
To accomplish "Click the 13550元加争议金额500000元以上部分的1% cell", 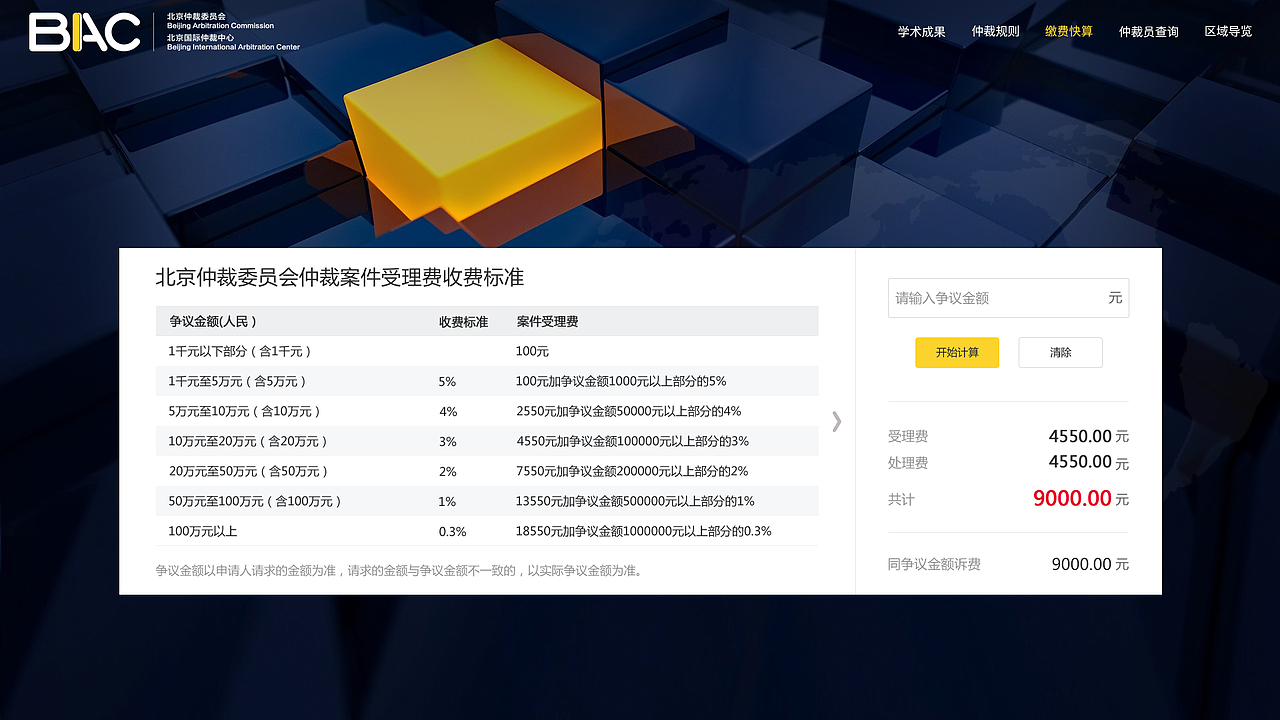I will (x=635, y=501).
